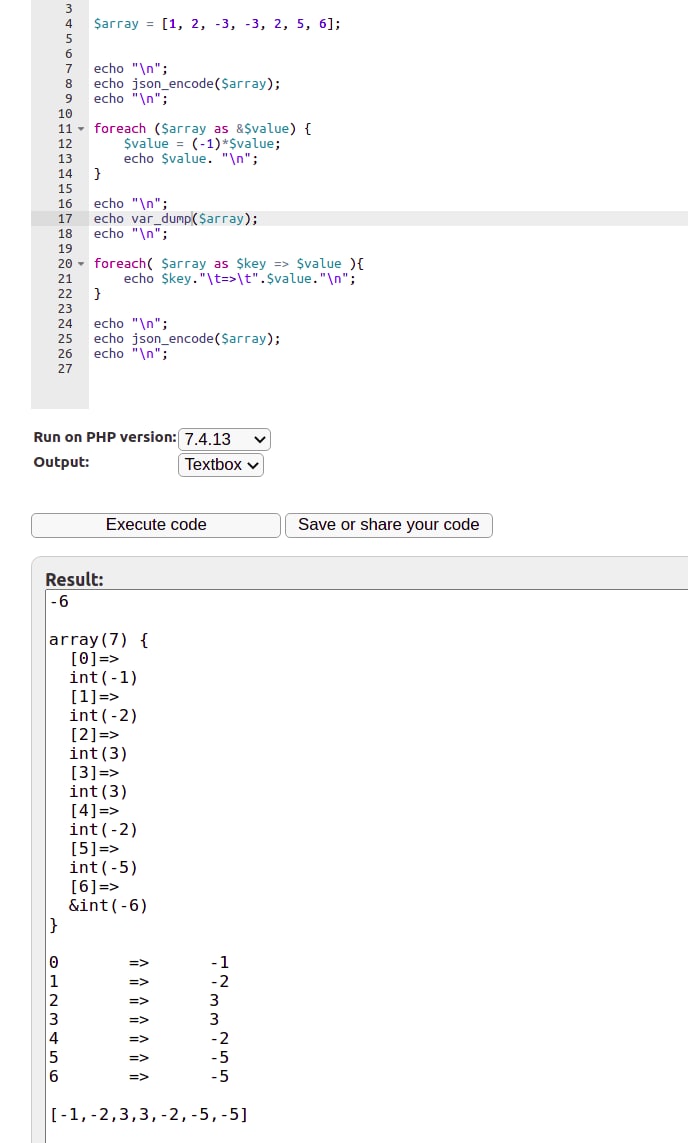
Task: Click inside the Result output textbox
Action: pos(367,866)
